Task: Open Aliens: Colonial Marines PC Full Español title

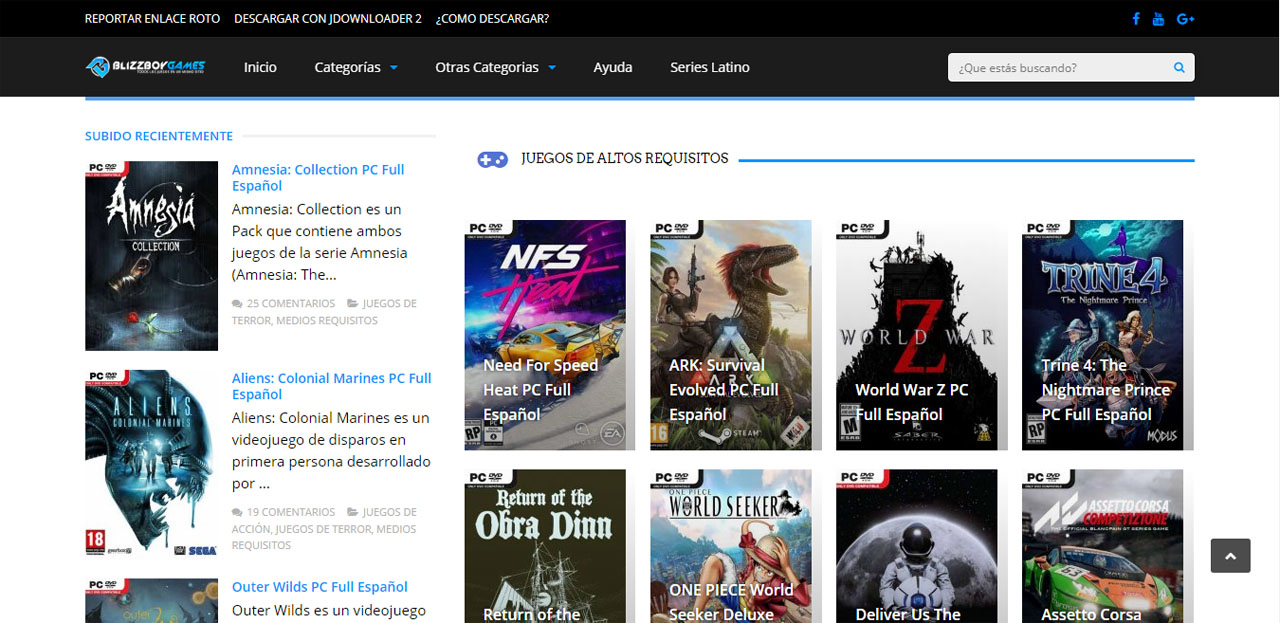Action: tap(331, 386)
